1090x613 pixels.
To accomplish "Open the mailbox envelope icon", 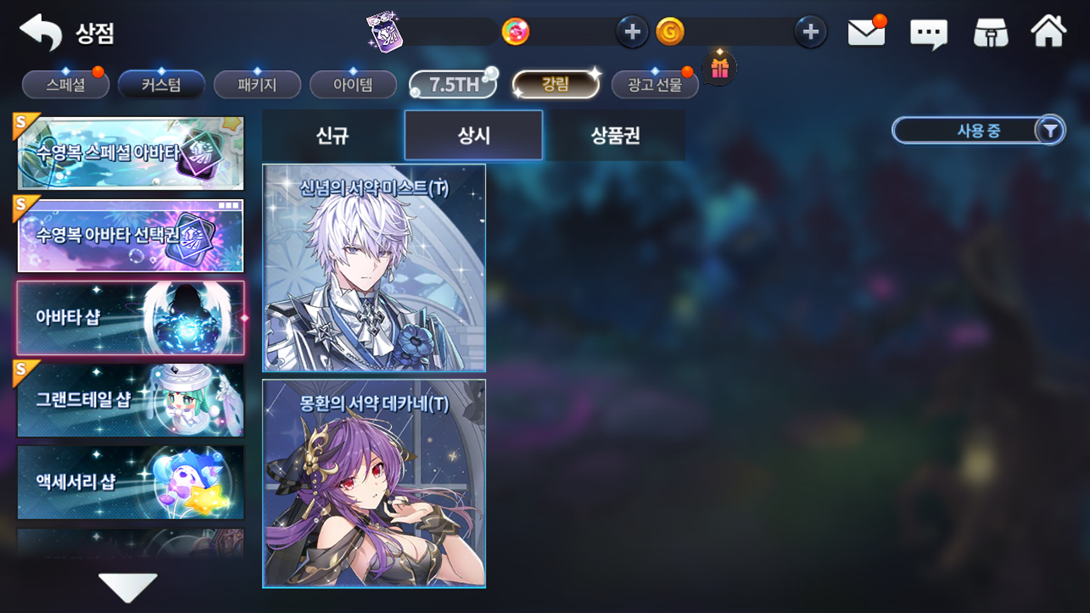I will coord(866,32).
